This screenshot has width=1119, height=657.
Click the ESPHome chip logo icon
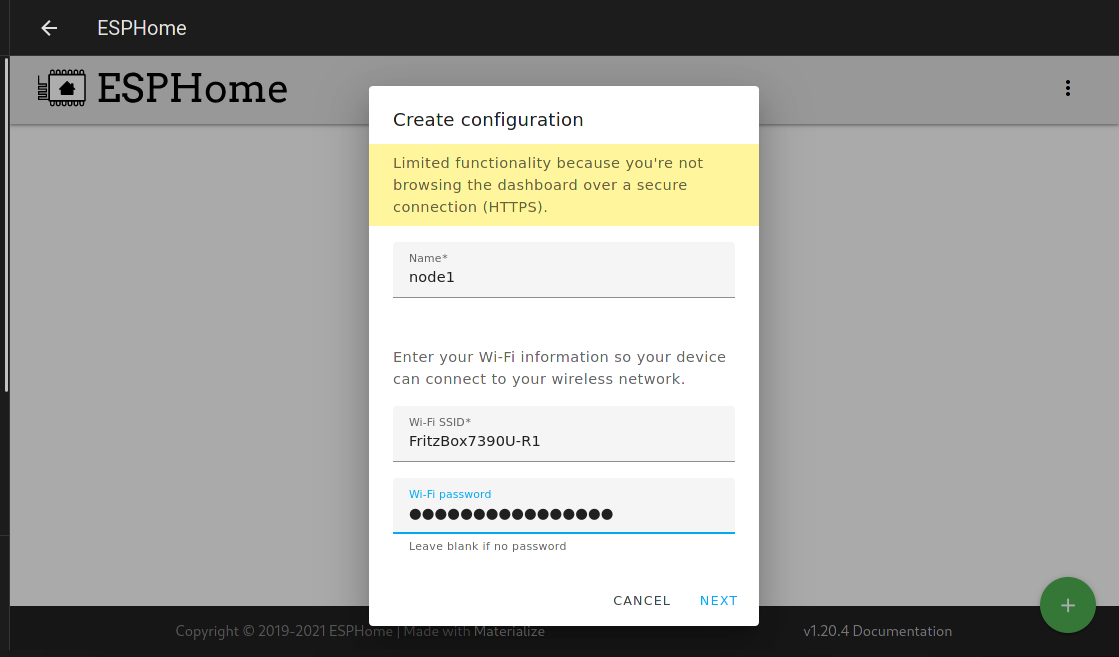(62, 89)
